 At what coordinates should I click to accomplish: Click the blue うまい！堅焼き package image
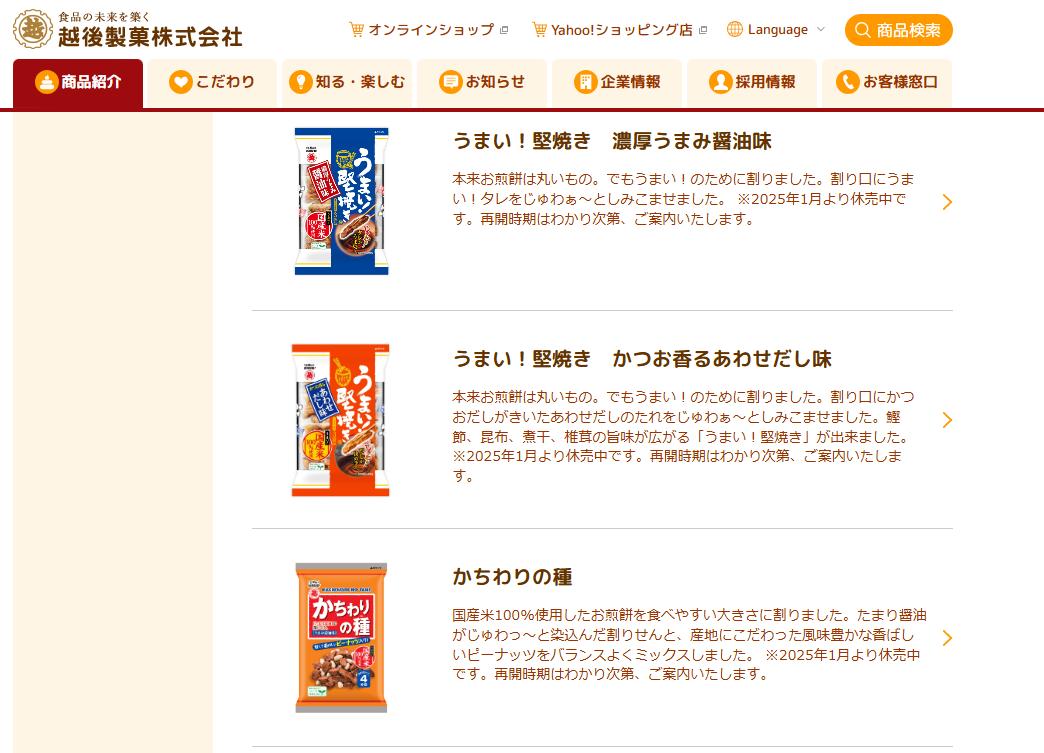point(342,201)
